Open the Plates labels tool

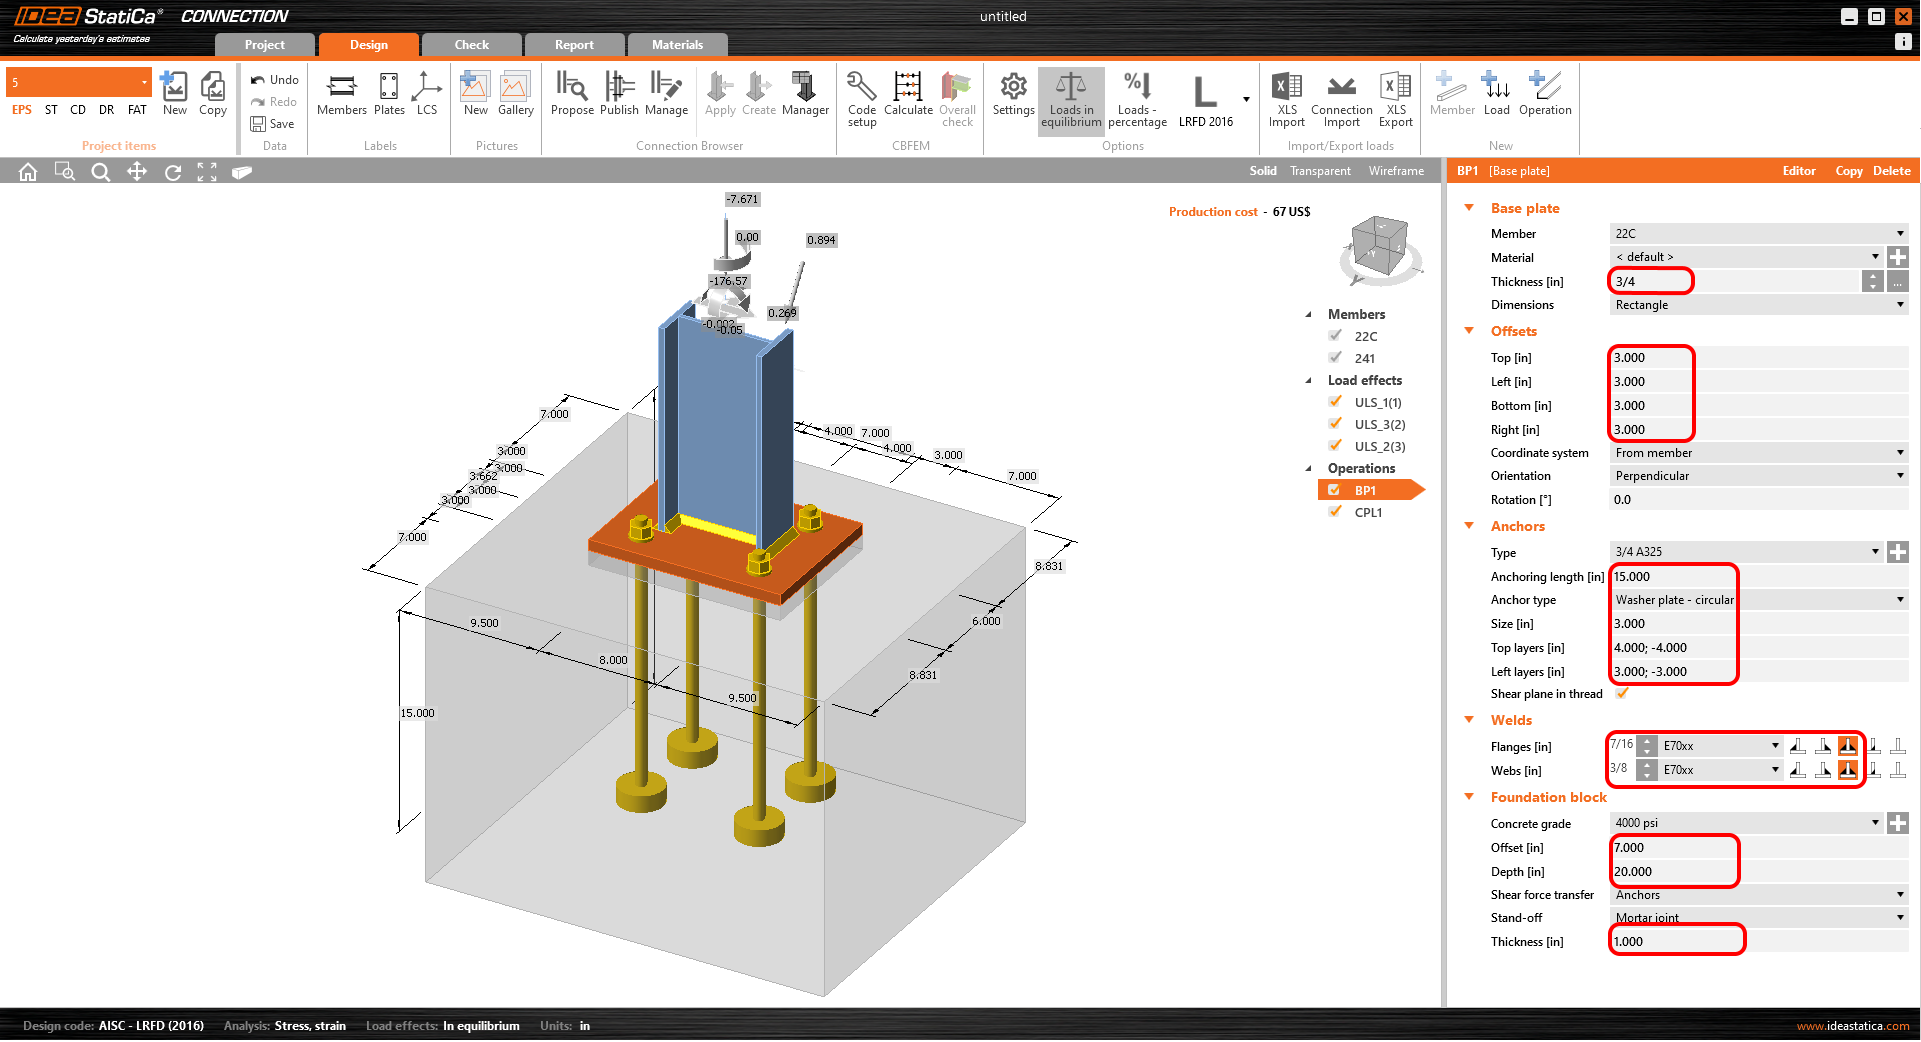pos(388,95)
